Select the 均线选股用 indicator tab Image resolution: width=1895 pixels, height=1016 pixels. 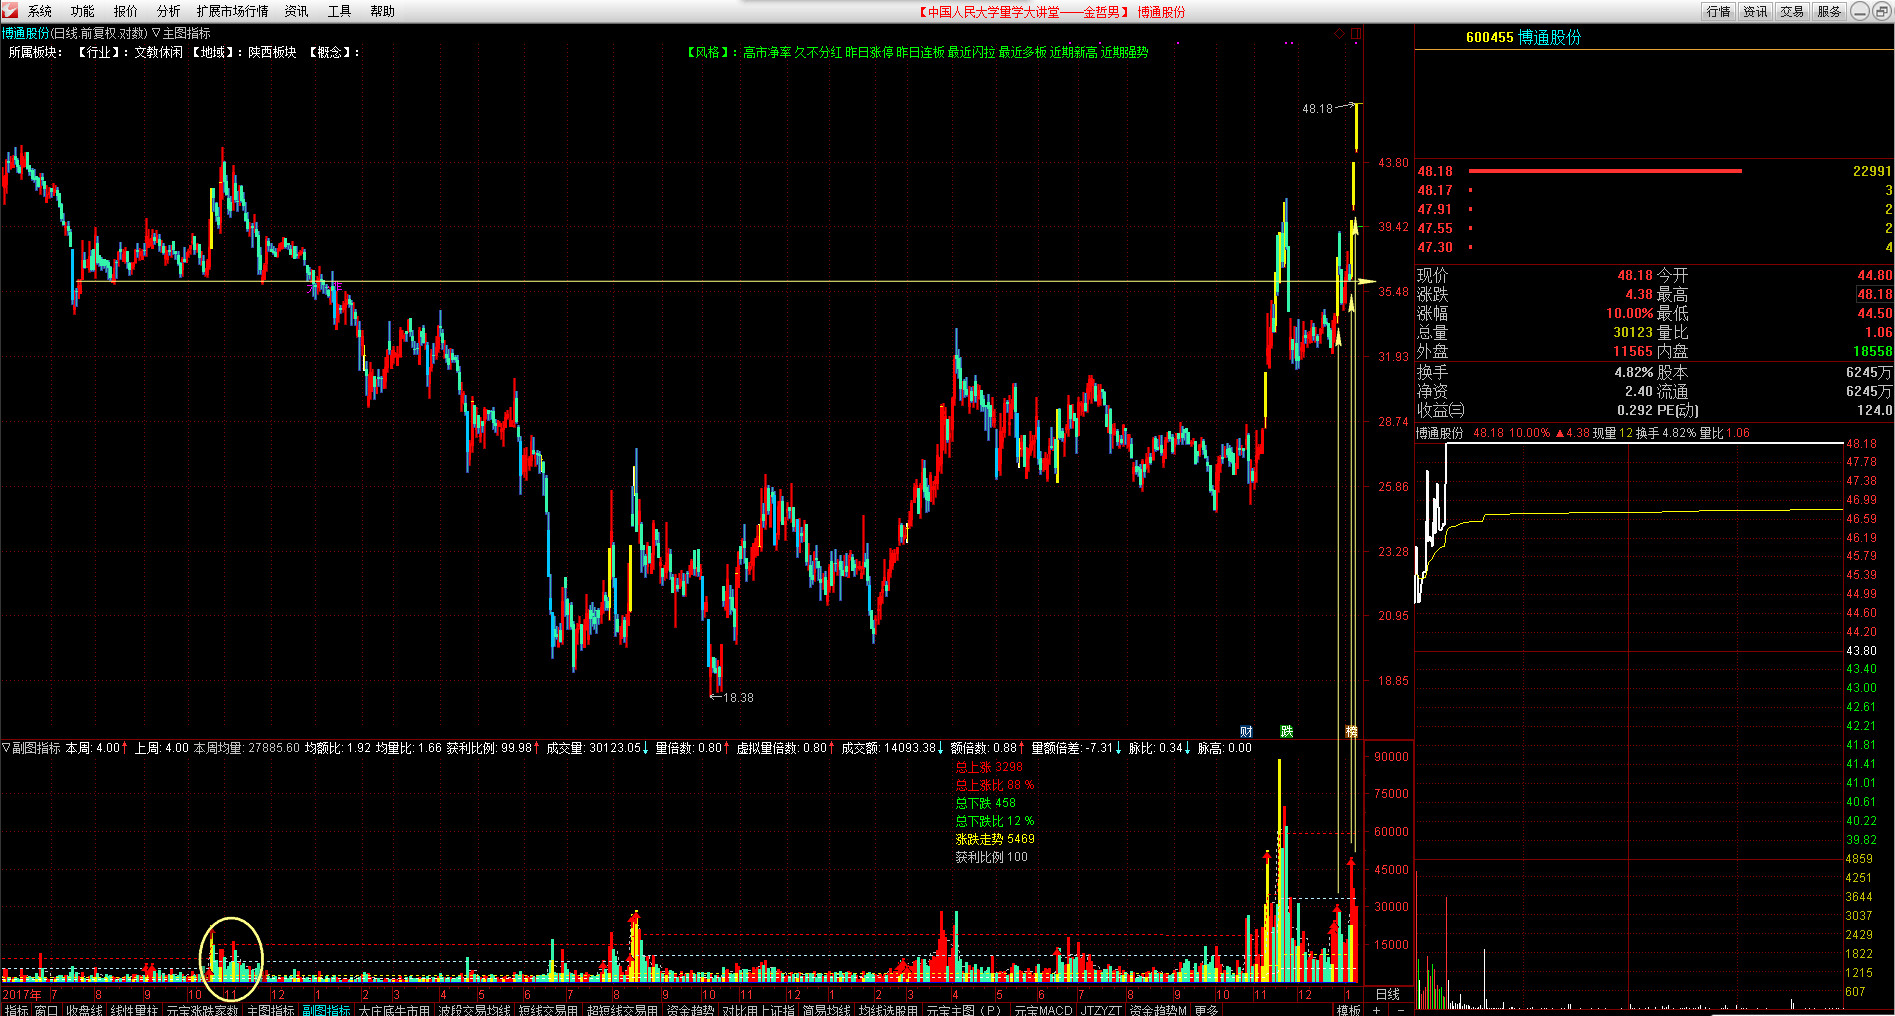pos(888,1009)
